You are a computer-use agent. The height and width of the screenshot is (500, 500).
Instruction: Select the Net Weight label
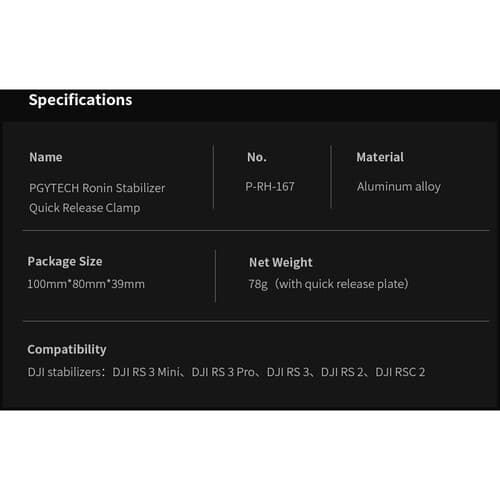click(281, 262)
